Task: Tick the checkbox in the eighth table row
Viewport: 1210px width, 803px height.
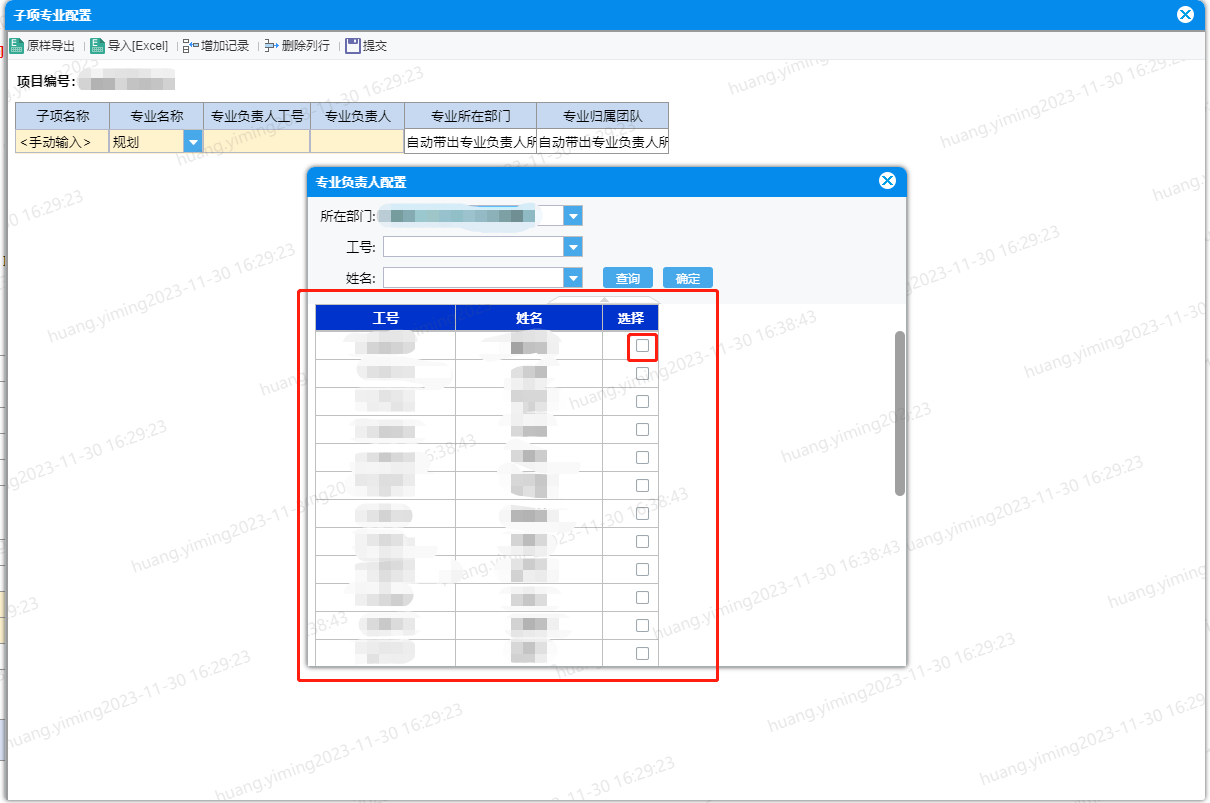Action: (x=642, y=542)
